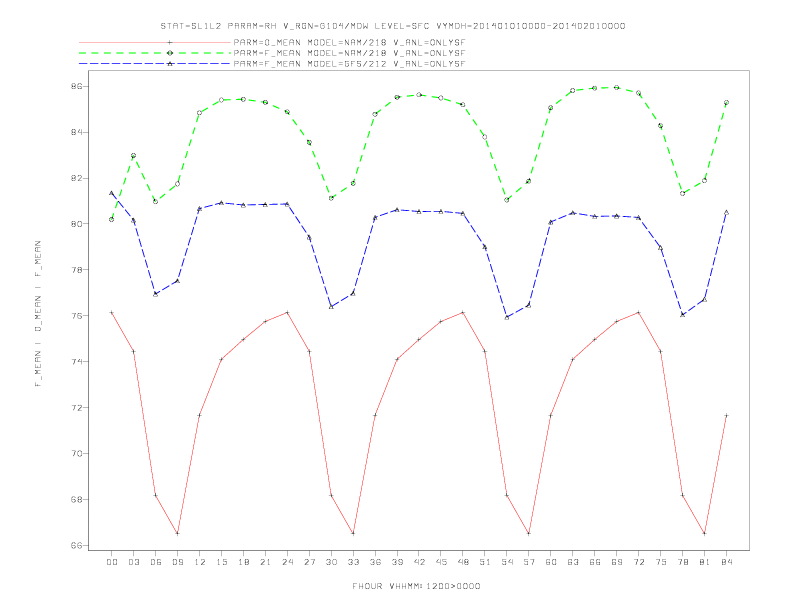This screenshot has width=792, height=612.
Task: Click the red plus data point at hour 24
Action: point(287,313)
